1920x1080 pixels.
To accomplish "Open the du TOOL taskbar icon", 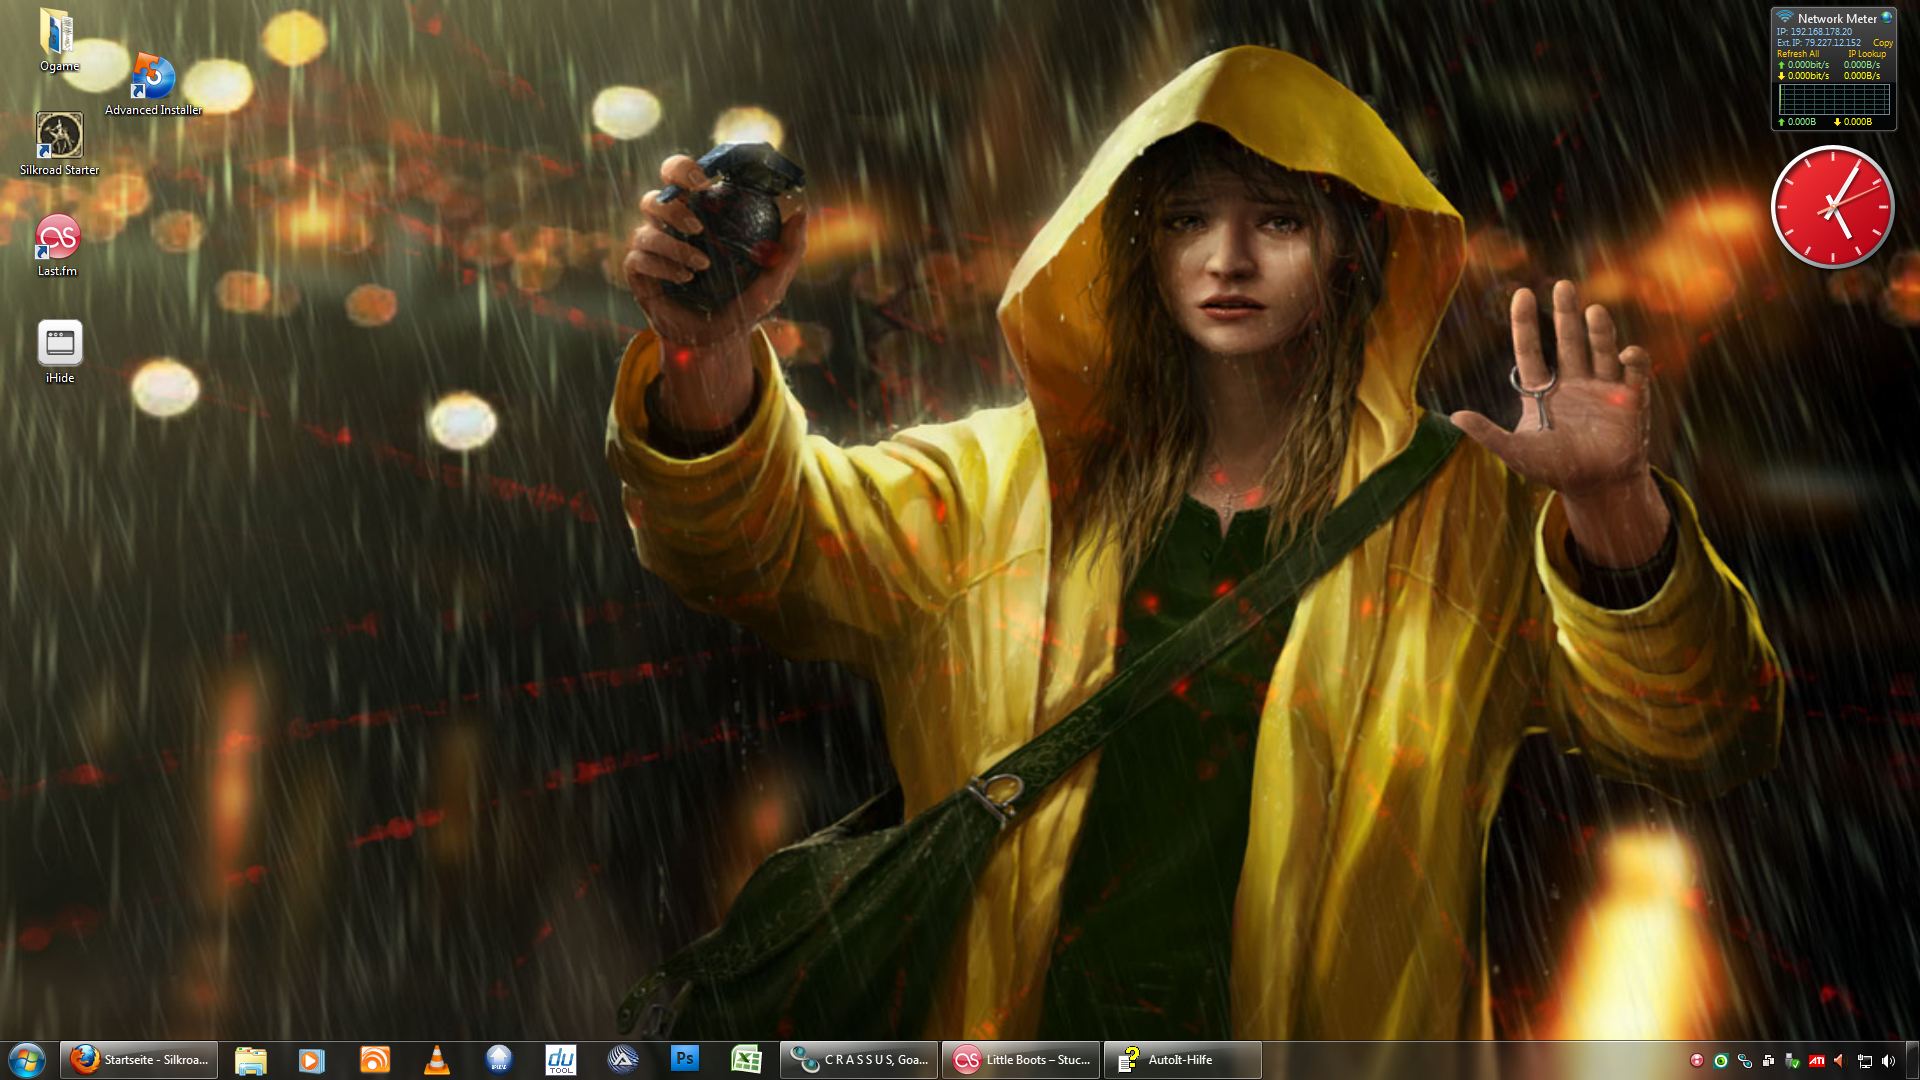I will tap(561, 1060).
